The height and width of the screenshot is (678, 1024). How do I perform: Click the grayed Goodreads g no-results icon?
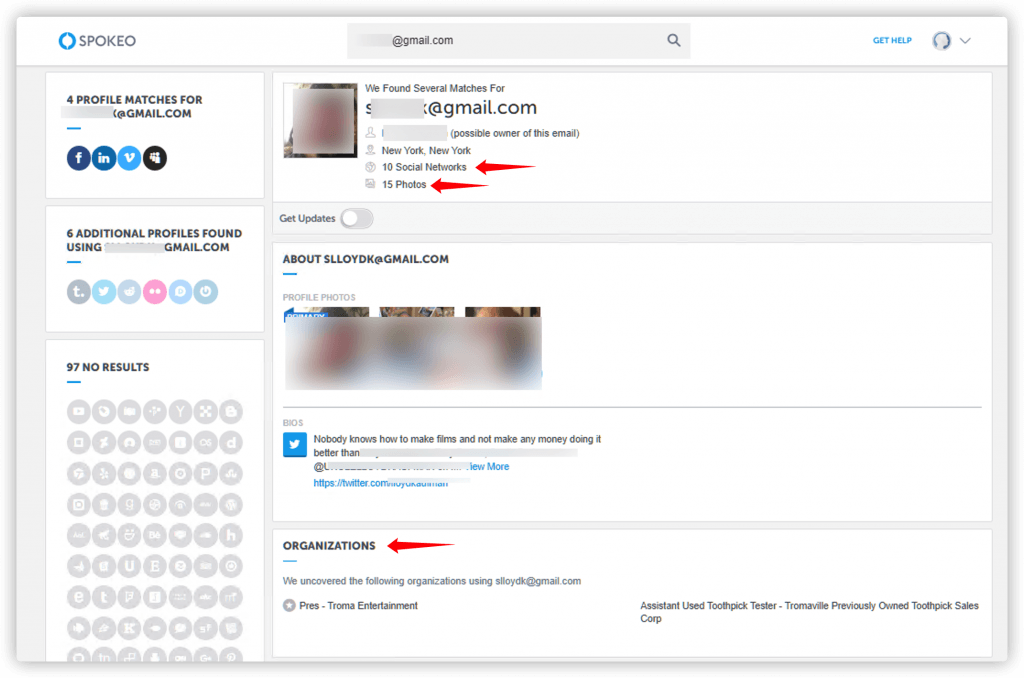click(x=129, y=504)
